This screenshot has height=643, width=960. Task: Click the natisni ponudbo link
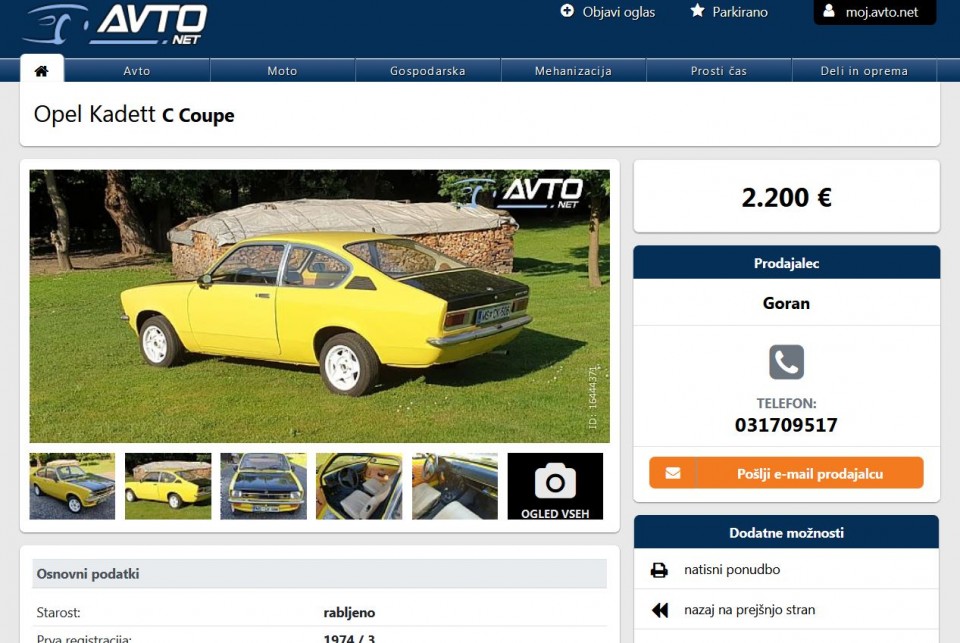coord(732,568)
